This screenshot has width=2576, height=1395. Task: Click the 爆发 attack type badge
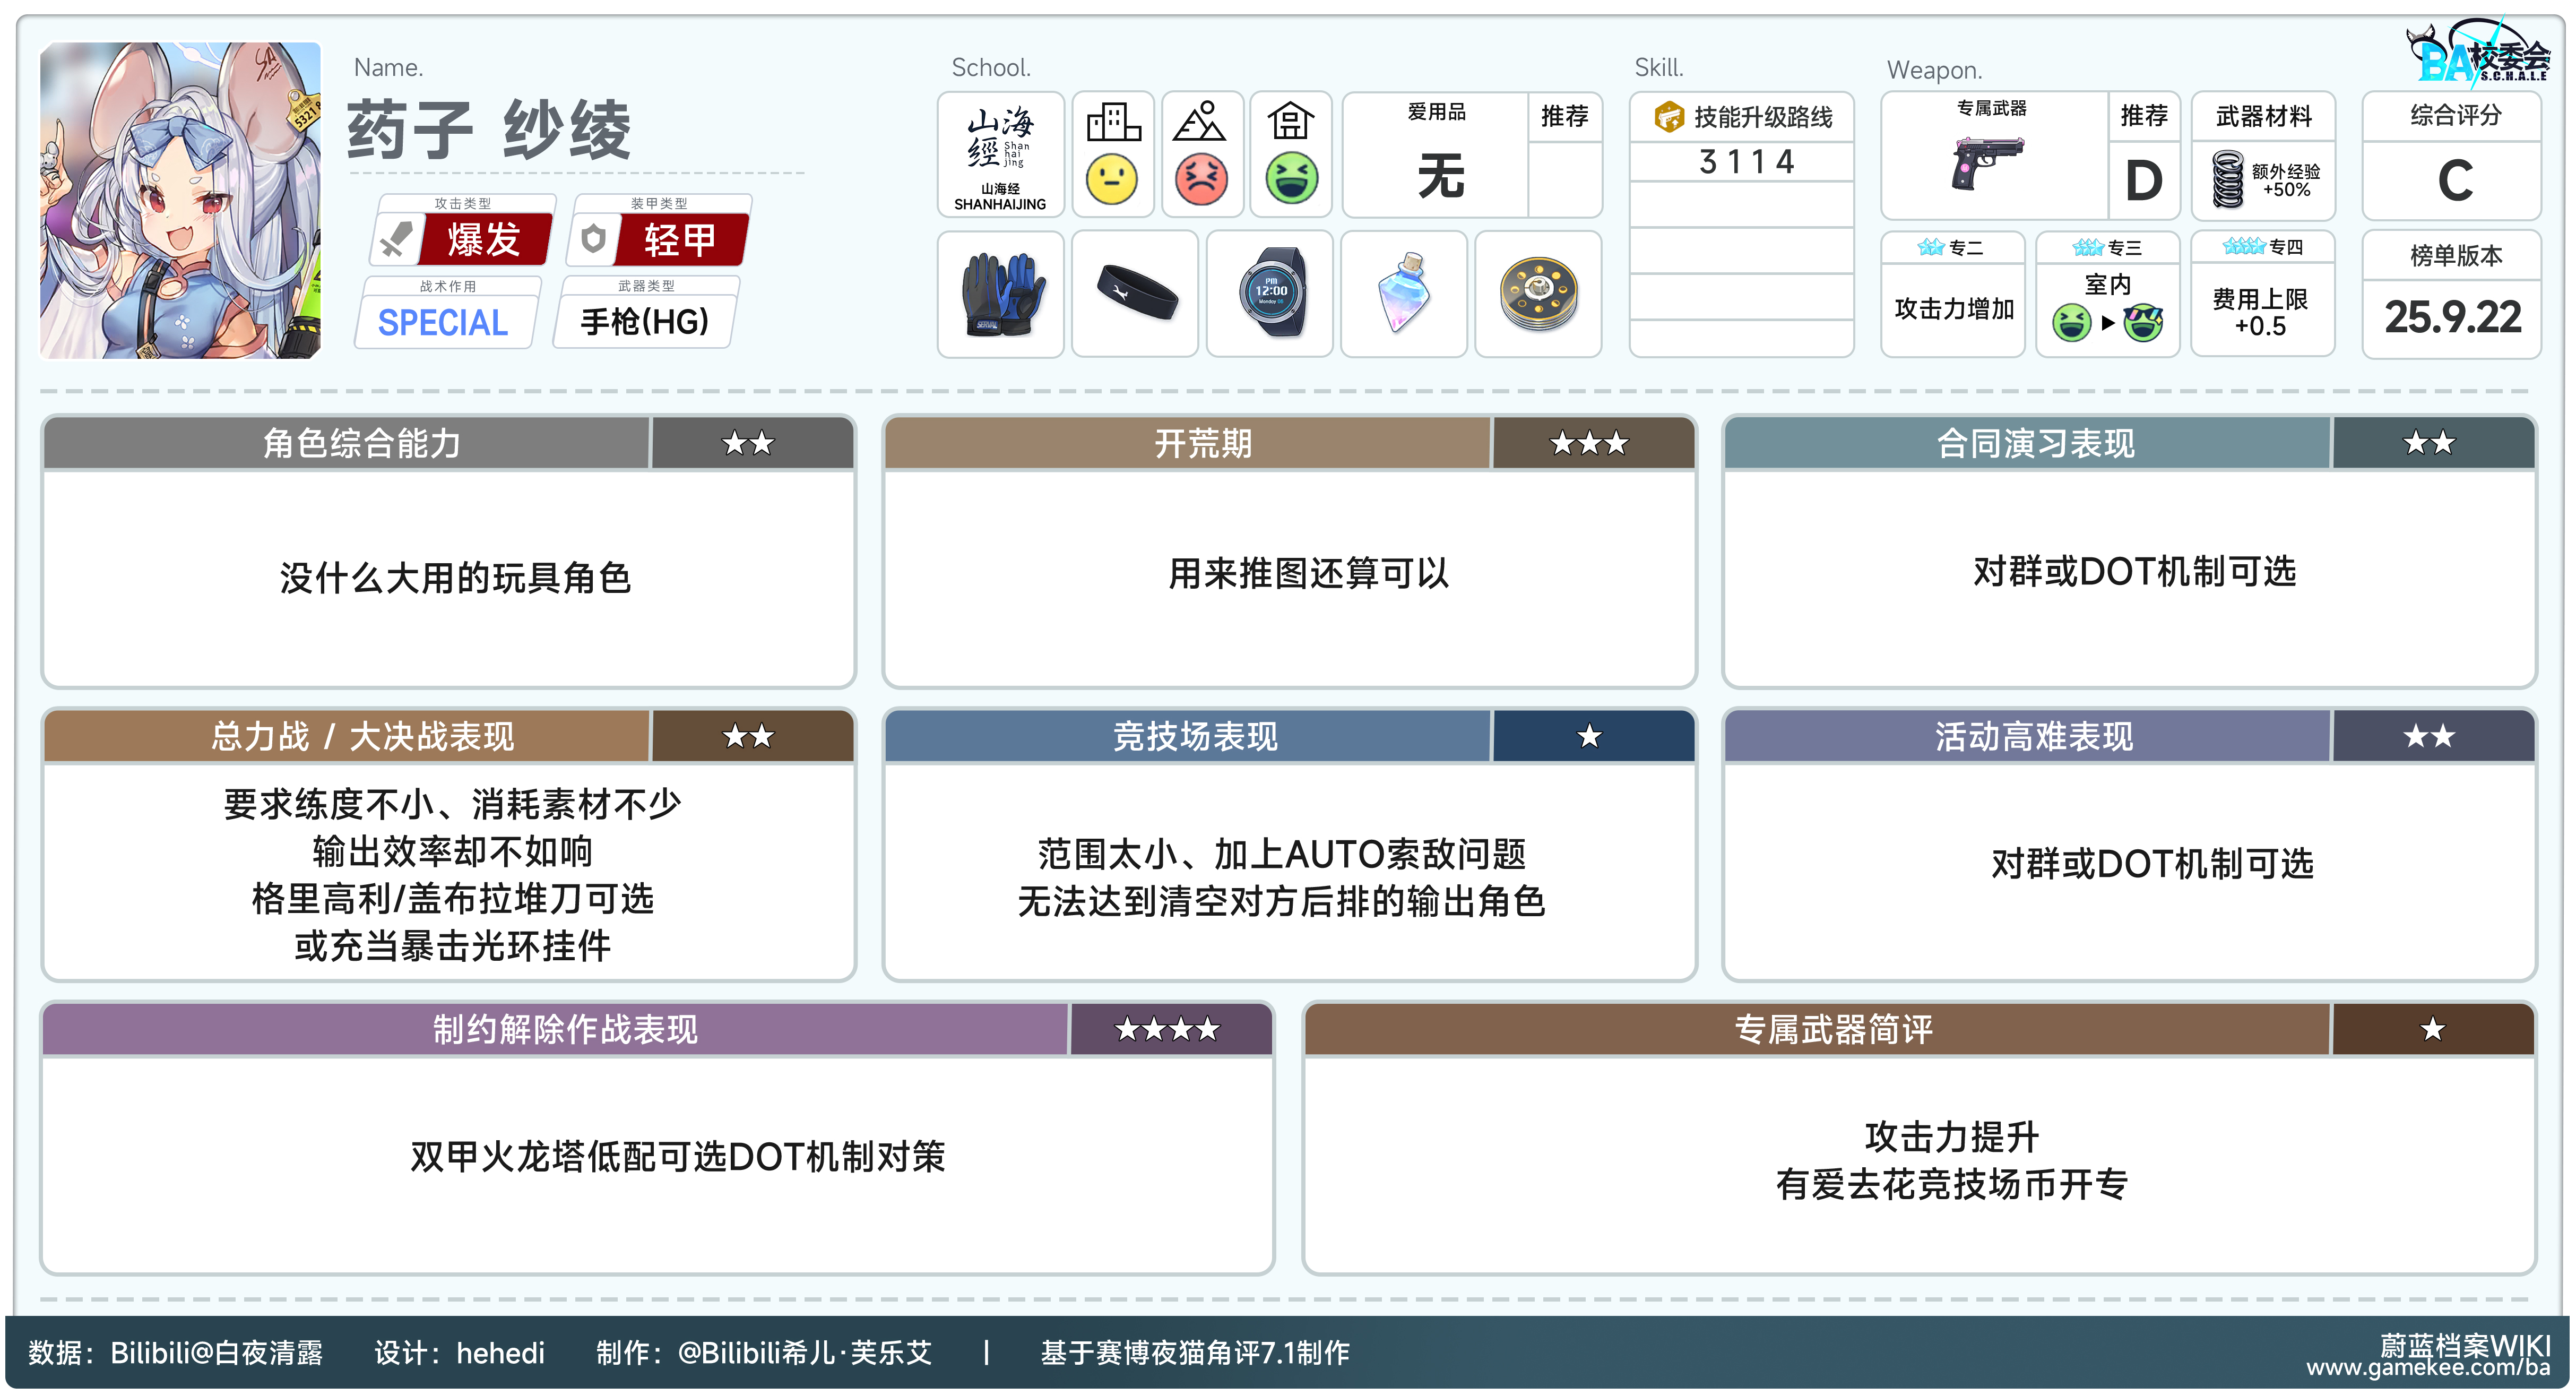click(x=484, y=240)
